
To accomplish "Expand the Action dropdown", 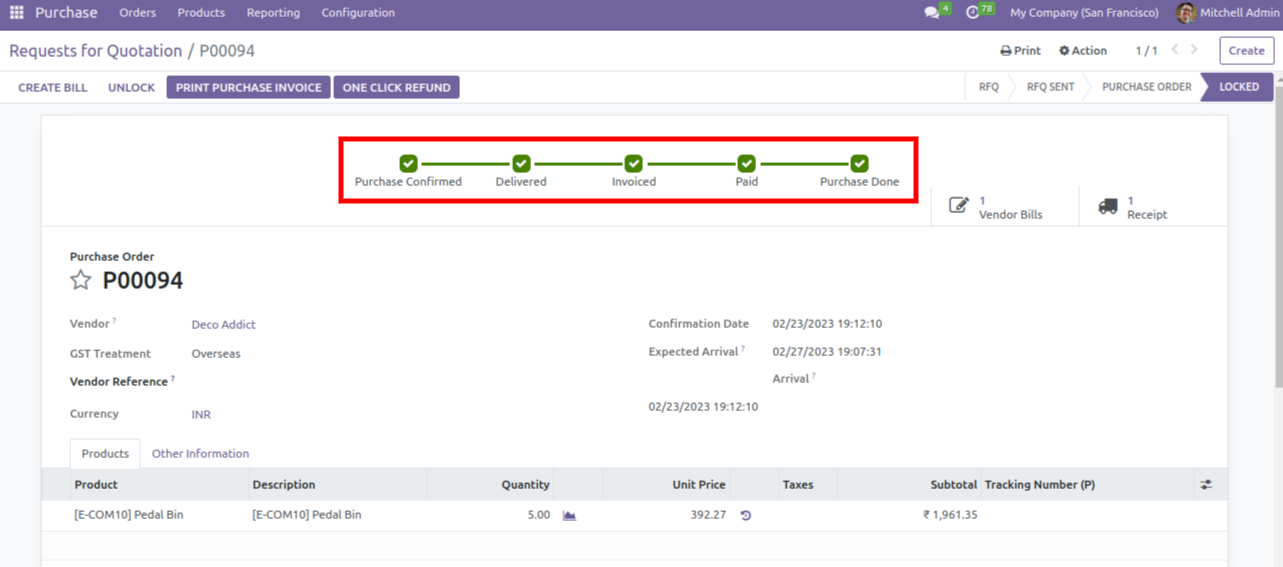I will (x=1083, y=51).
